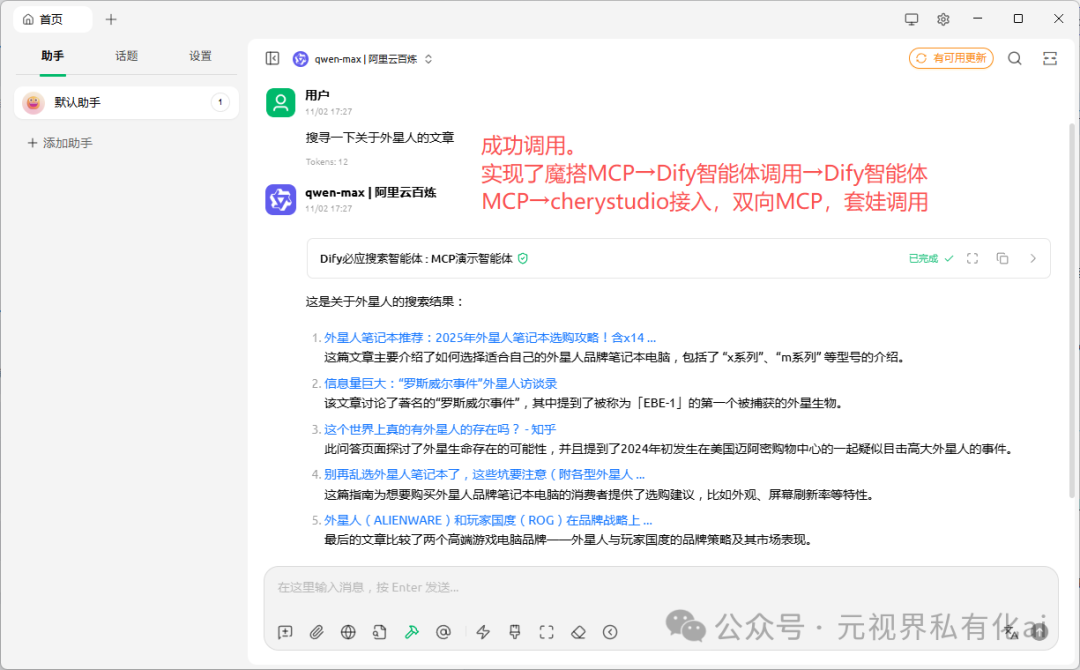Open the @ model mention selector
Screen dimensions: 1080x670
(443, 632)
